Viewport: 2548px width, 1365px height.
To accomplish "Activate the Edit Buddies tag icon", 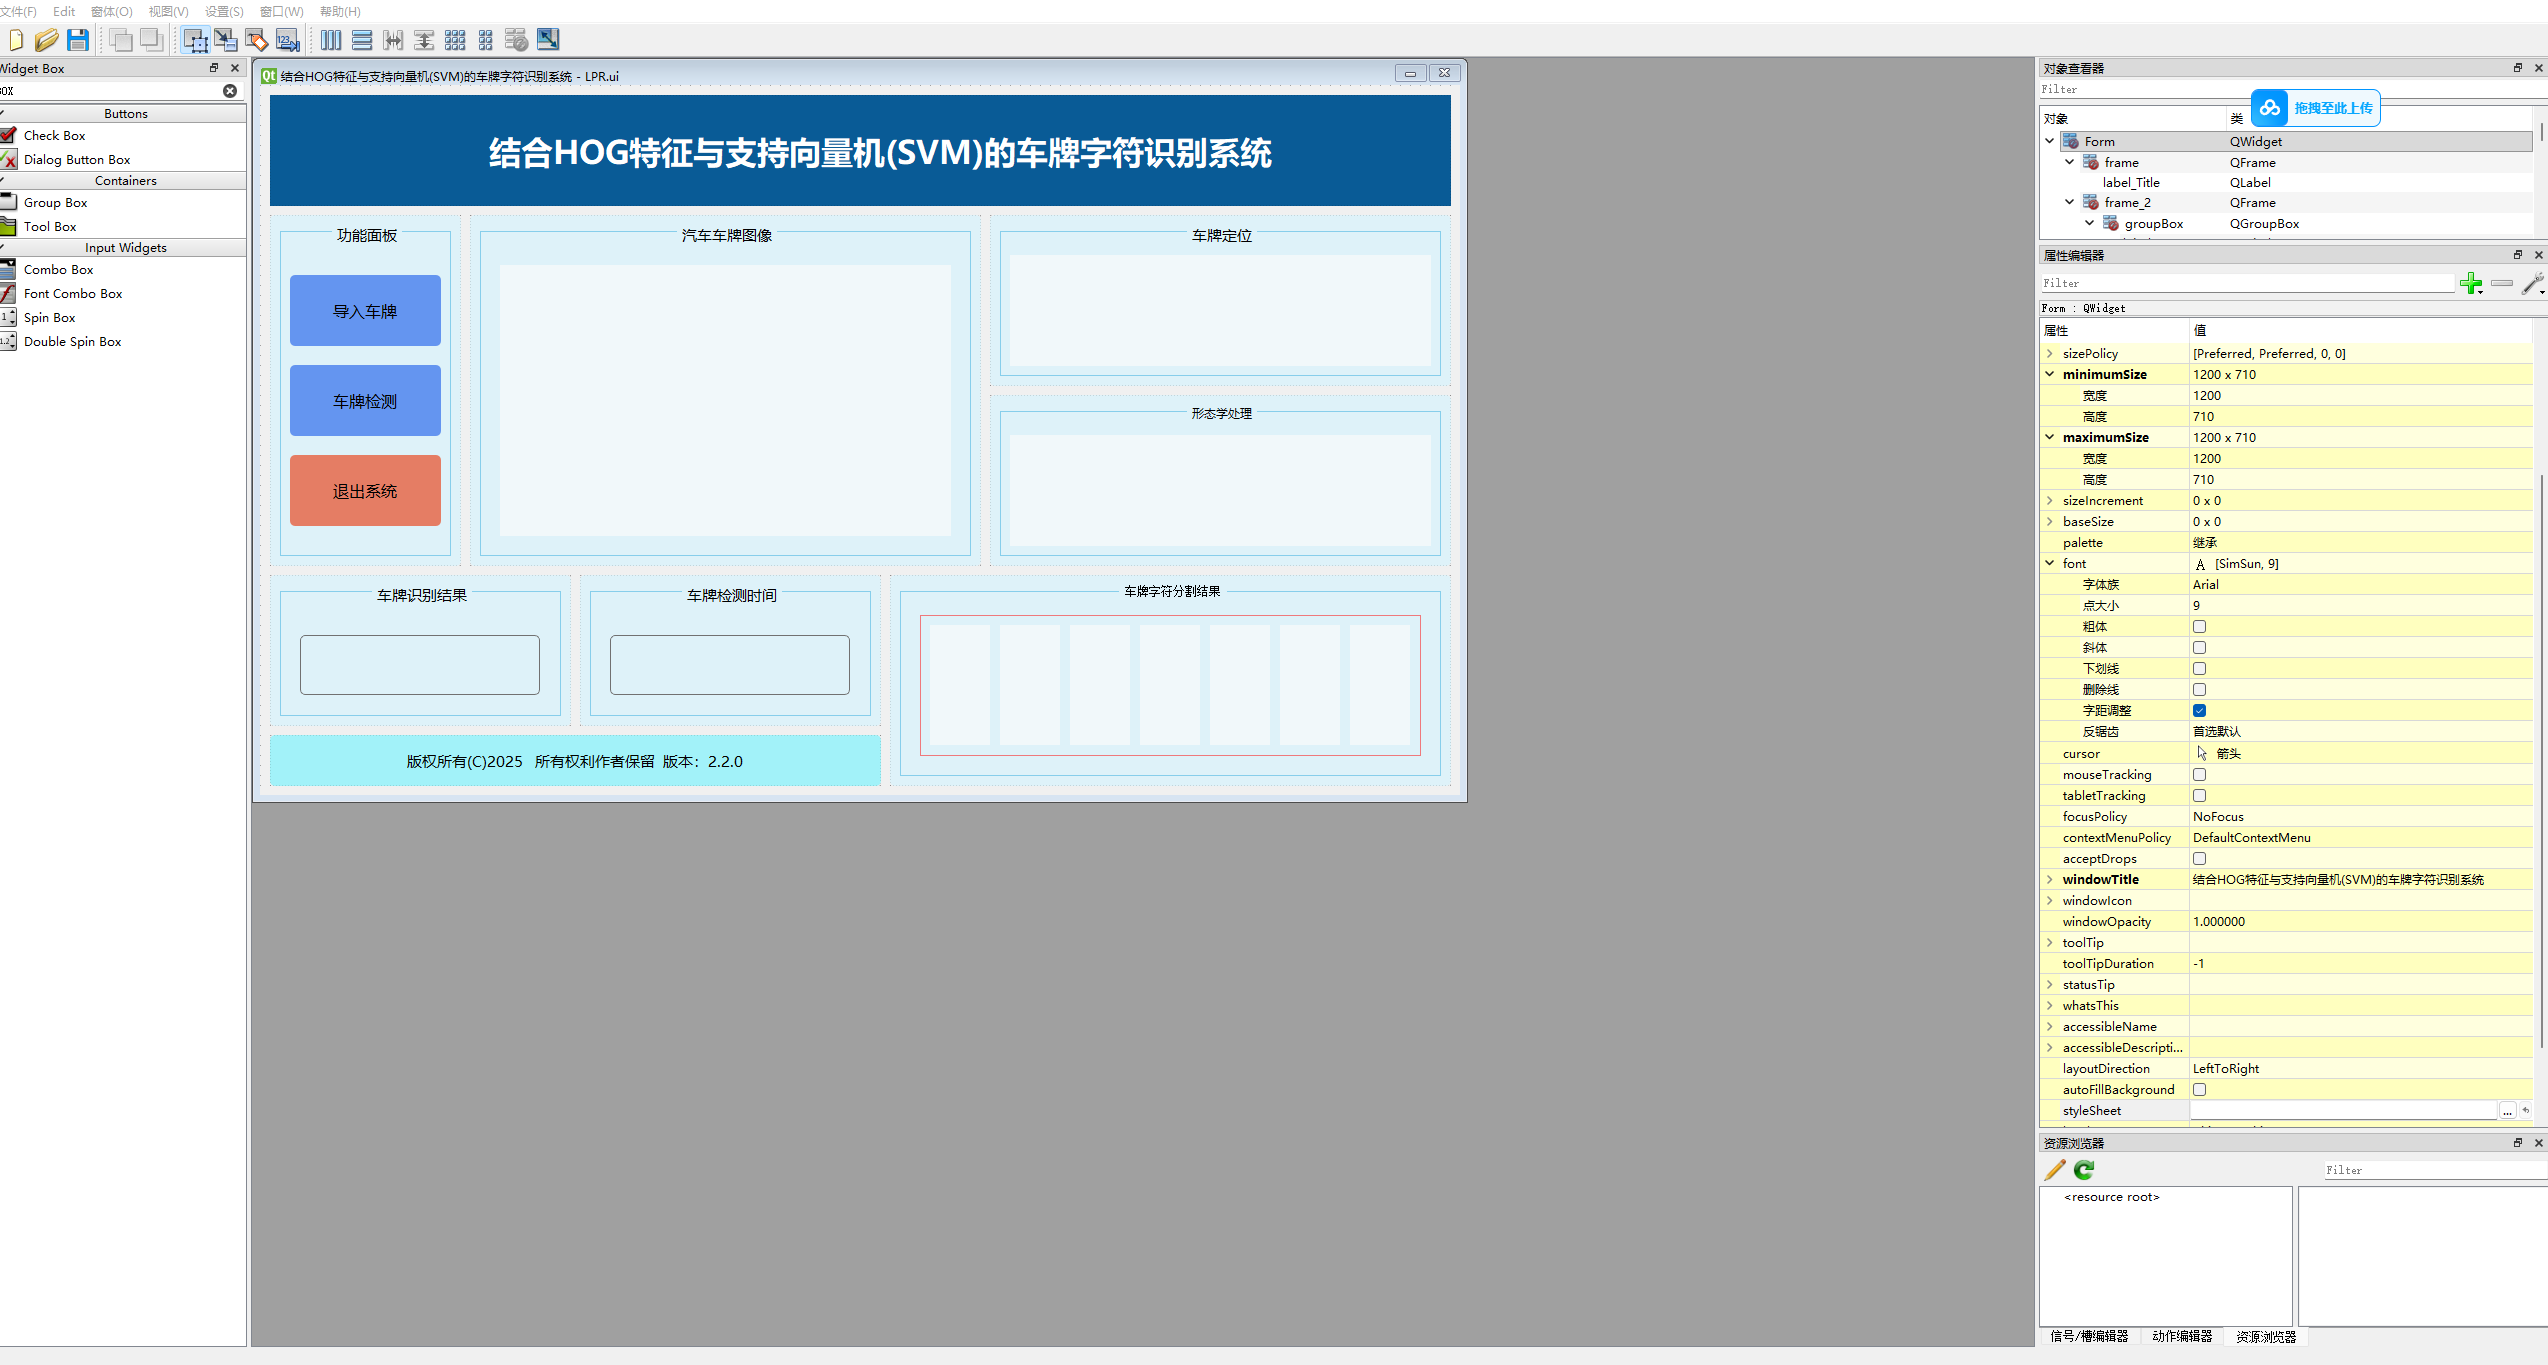I will 257,40.
